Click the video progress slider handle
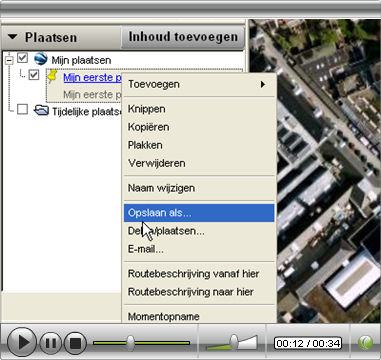This screenshot has width=381, height=360. [131, 343]
